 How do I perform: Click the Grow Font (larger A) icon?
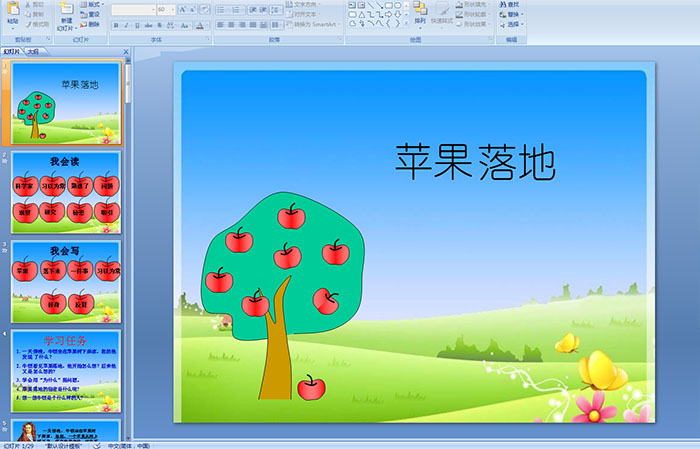click(x=182, y=9)
